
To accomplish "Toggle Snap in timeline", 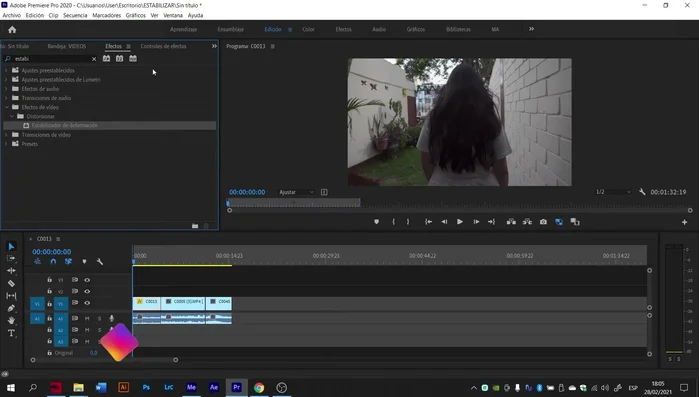I will [53, 262].
